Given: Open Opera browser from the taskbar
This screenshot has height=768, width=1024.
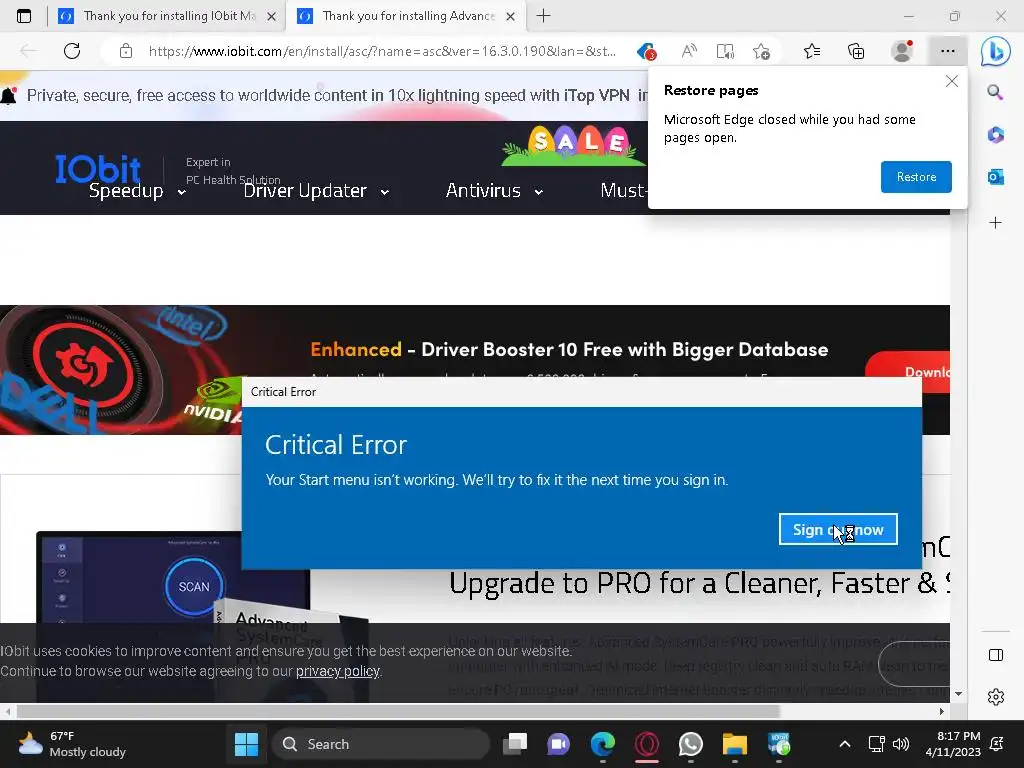Looking at the screenshot, I should click(647, 744).
